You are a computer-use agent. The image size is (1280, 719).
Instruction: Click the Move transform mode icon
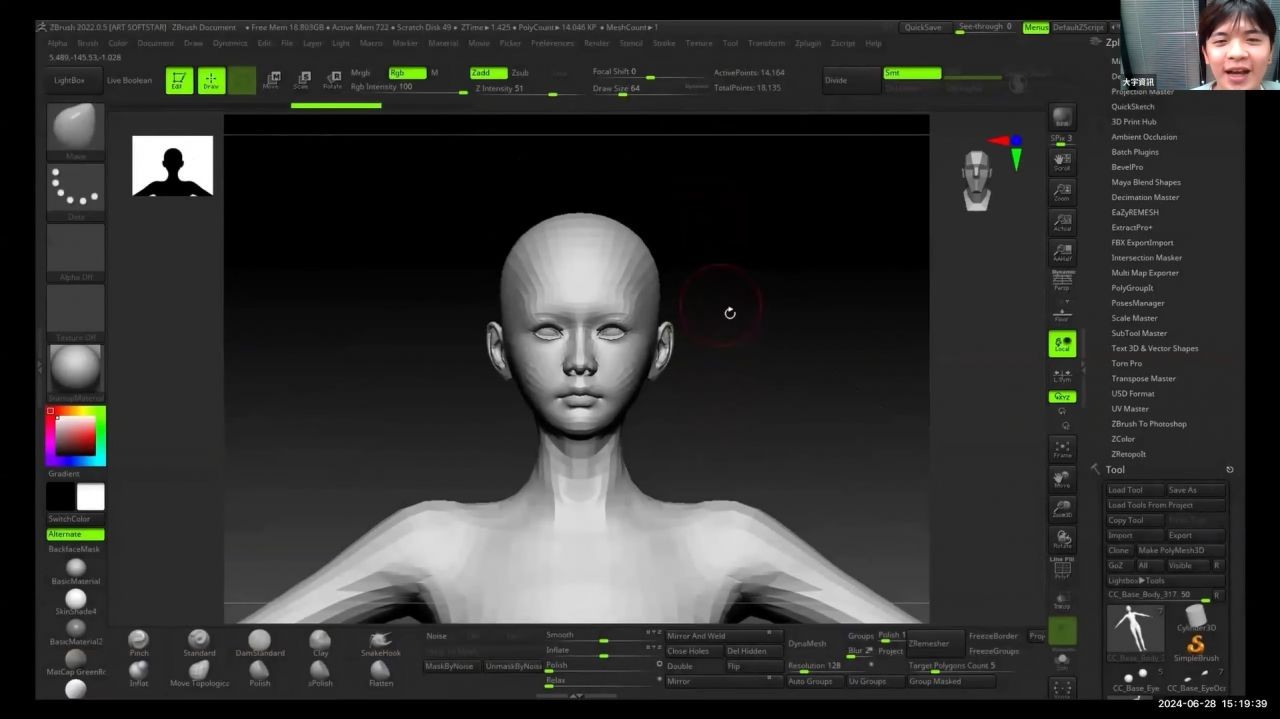(x=271, y=80)
